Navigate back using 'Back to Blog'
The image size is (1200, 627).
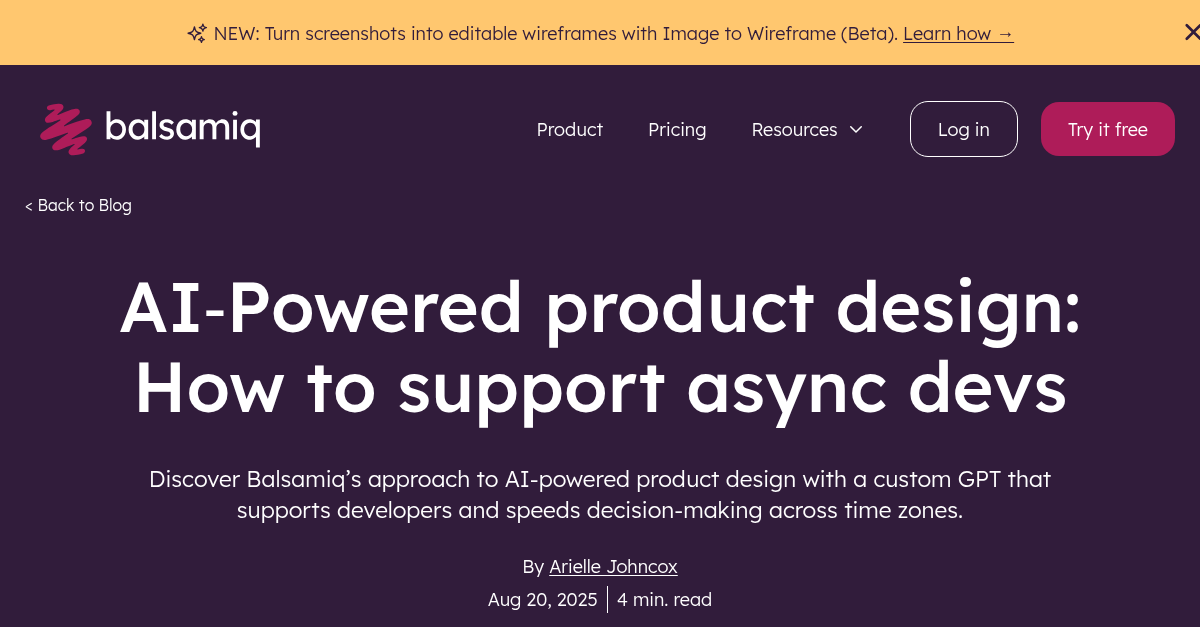point(78,205)
